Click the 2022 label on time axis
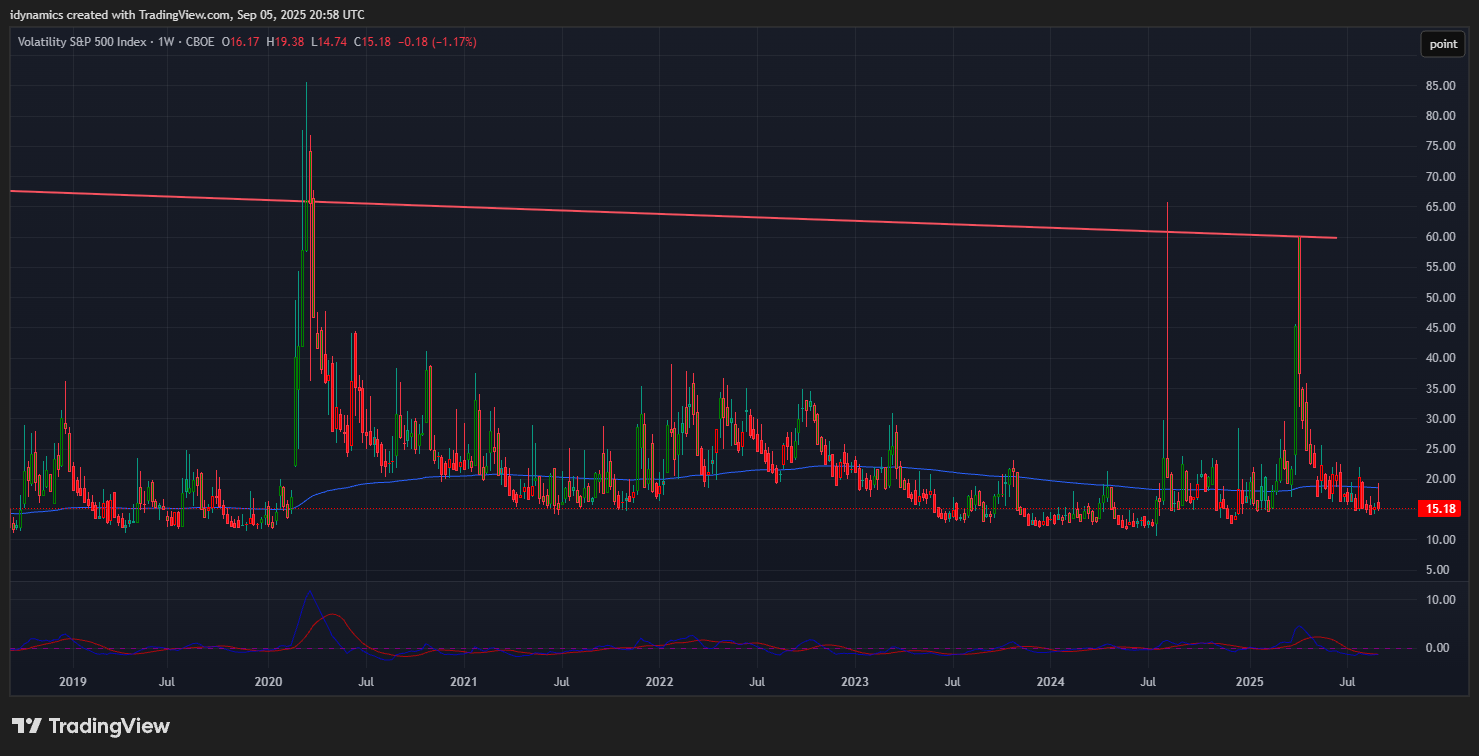This screenshot has width=1479, height=756. coord(659,682)
